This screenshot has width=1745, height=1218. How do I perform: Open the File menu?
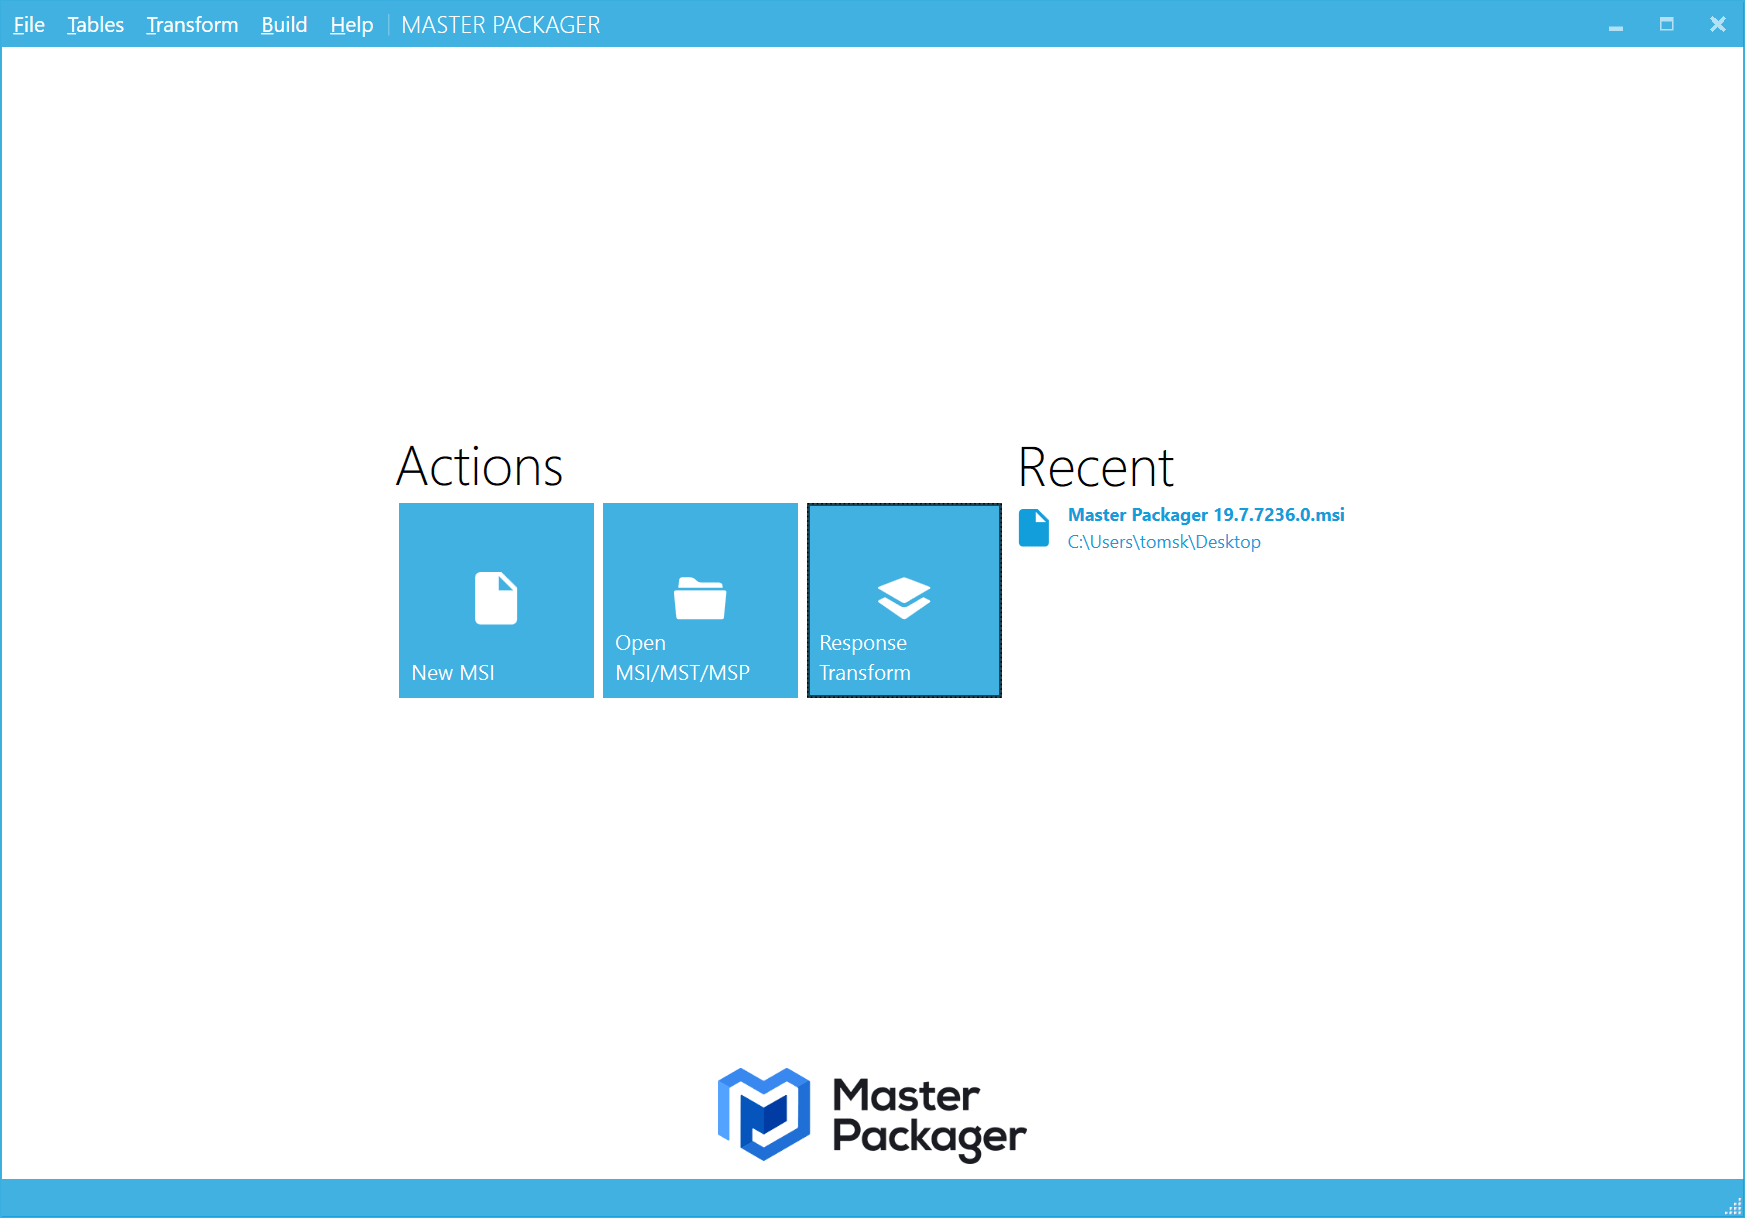(x=27, y=24)
